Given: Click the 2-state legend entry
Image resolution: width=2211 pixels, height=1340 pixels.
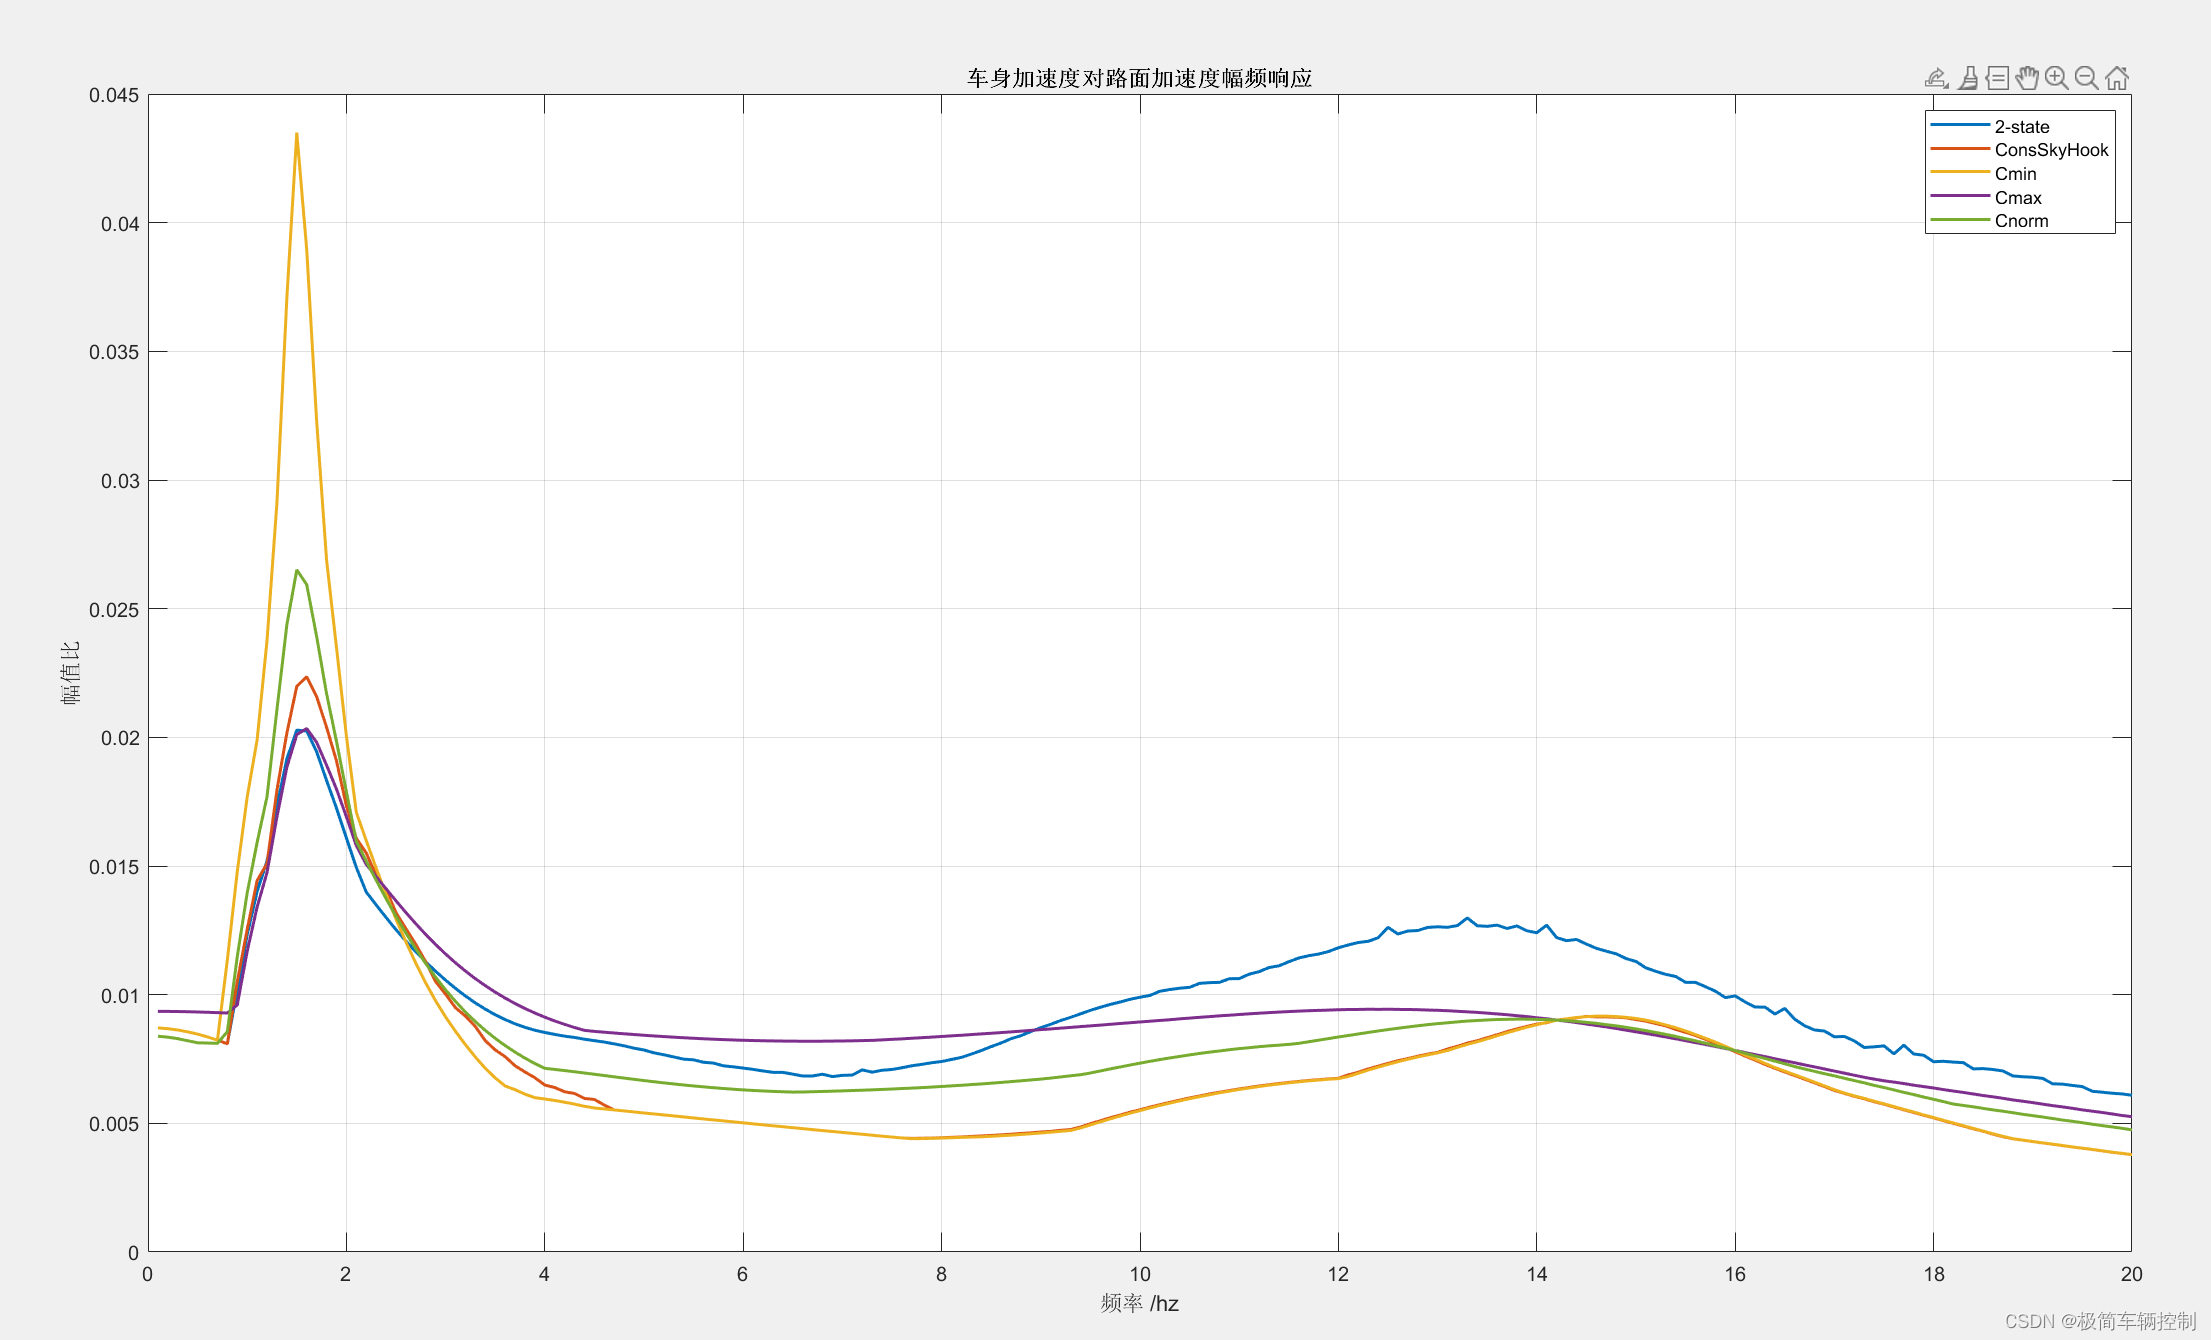Looking at the screenshot, I should [2021, 127].
